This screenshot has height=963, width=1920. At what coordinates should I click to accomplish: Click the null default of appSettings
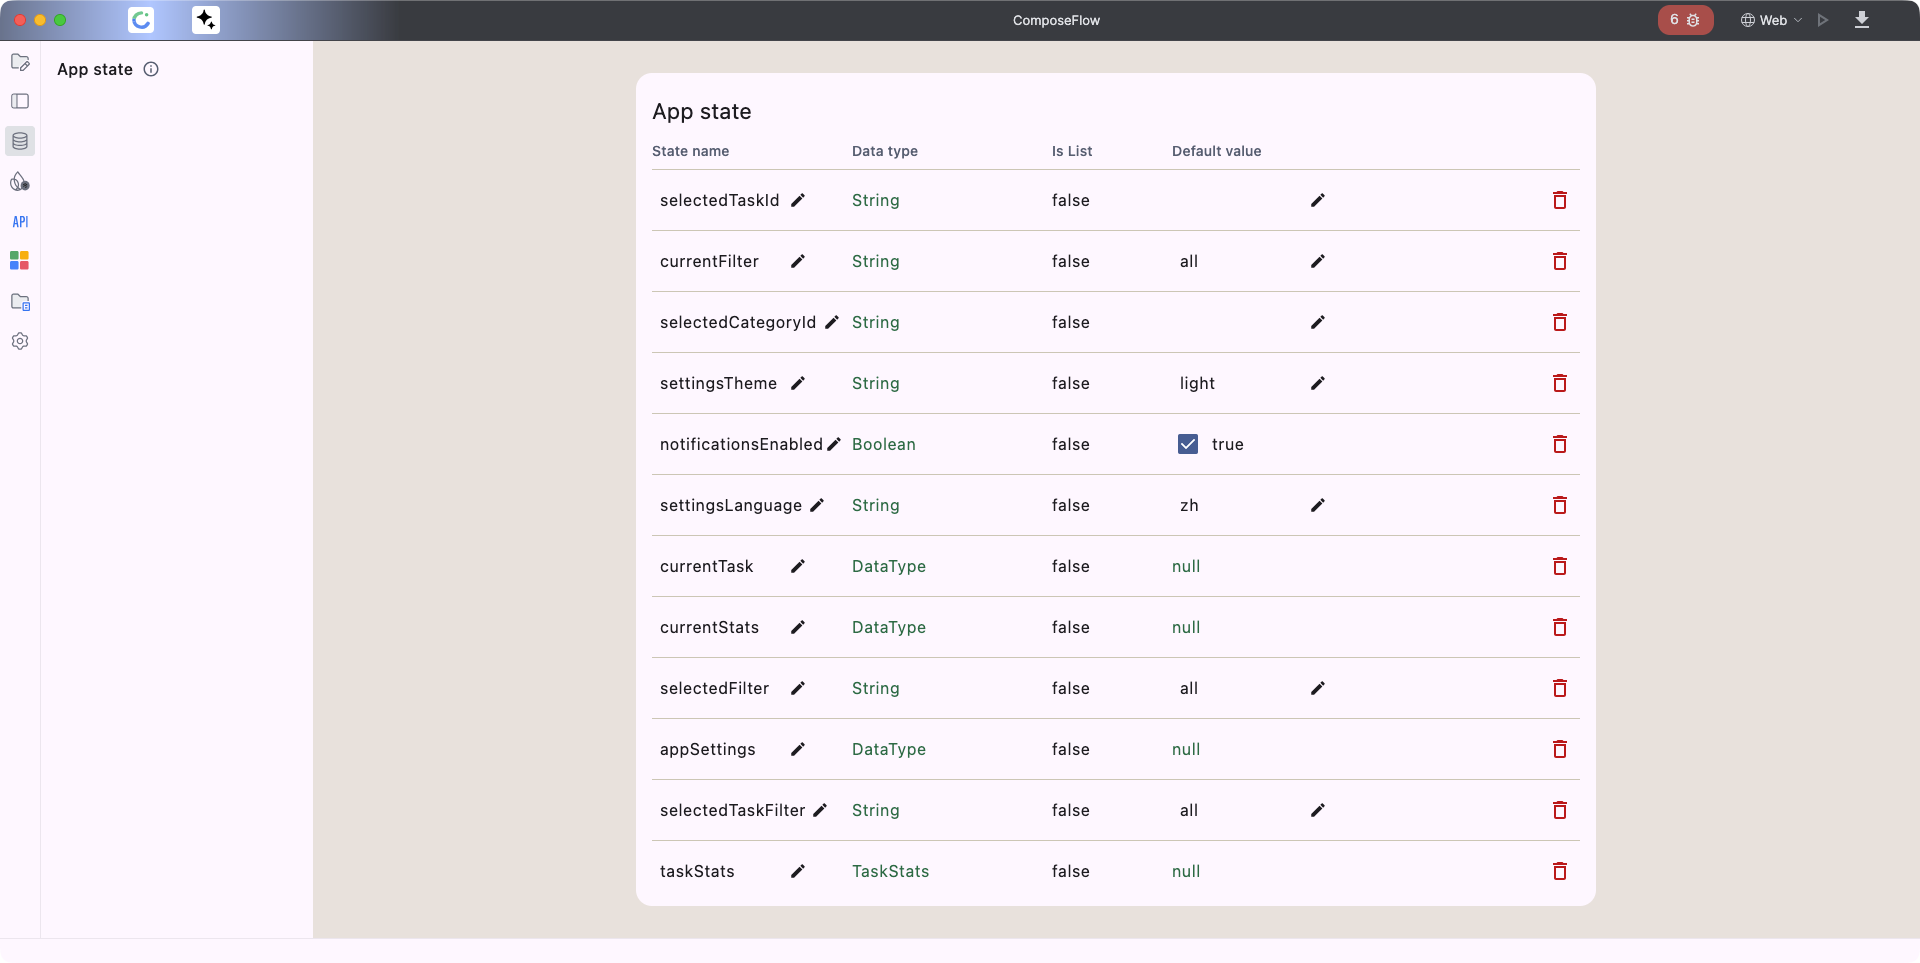(1186, 749)
